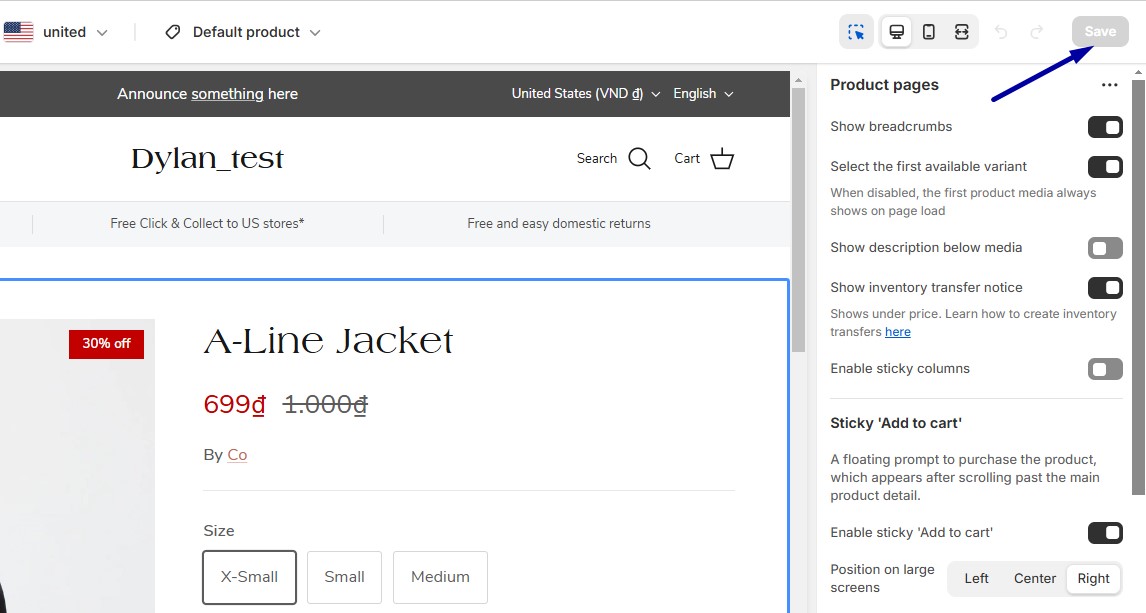Set sticky position to Left
Image resolution: width=1146 pixels, height=613 pixels.
(976, 579)
